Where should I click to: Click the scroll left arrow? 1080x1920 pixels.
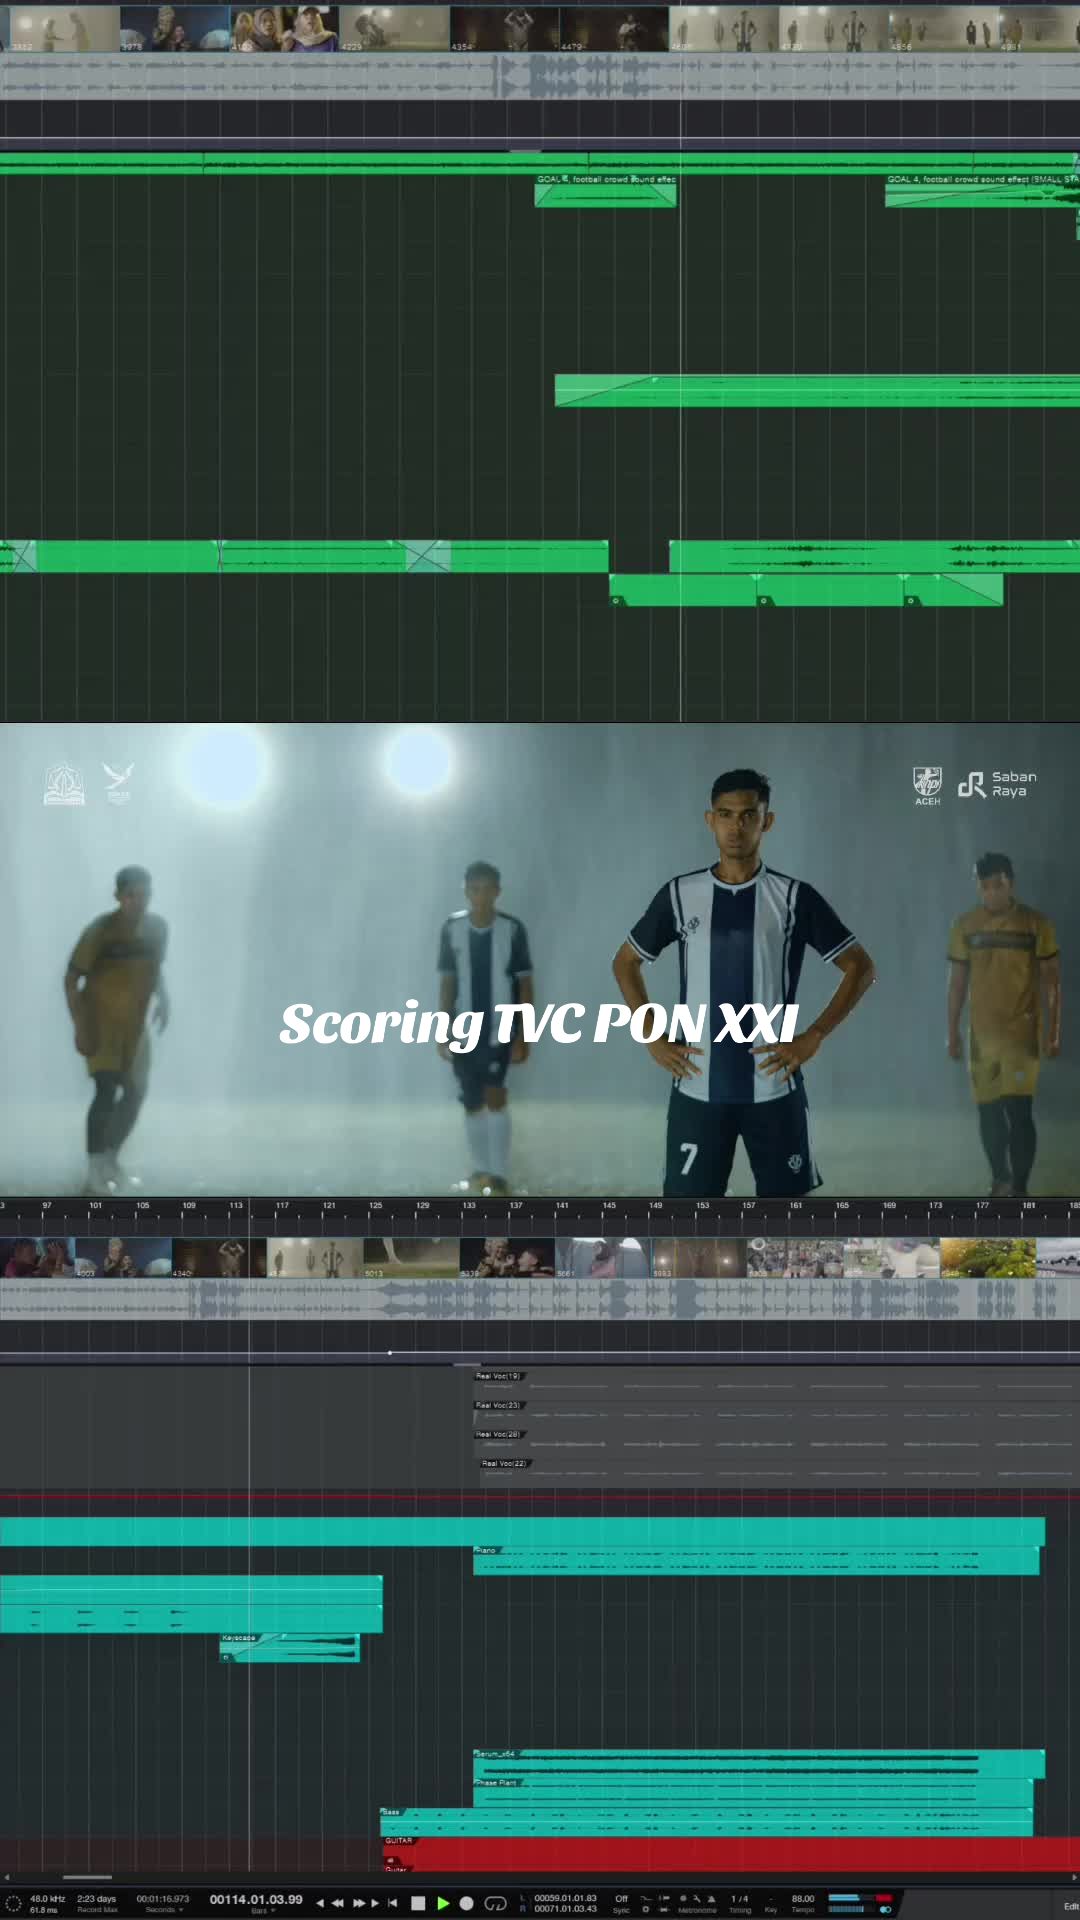(x=6, y=1877)
